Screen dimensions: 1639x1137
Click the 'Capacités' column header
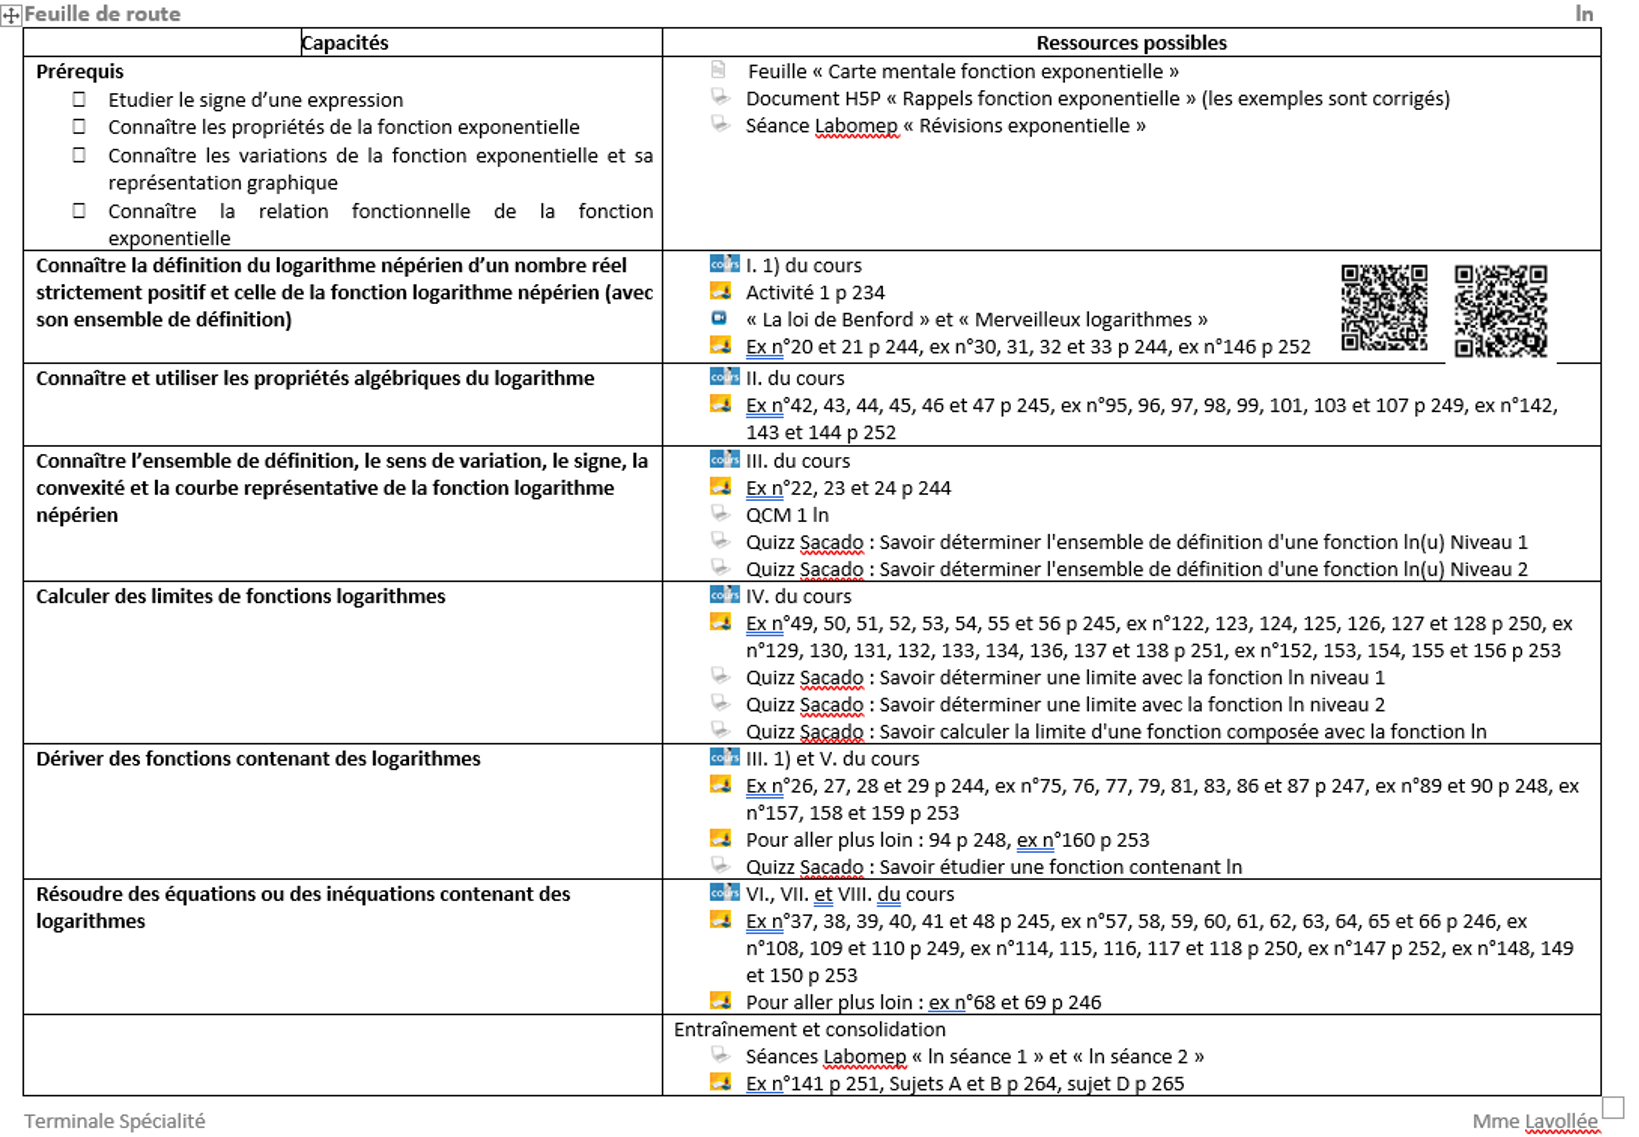[x=344, y=43]
